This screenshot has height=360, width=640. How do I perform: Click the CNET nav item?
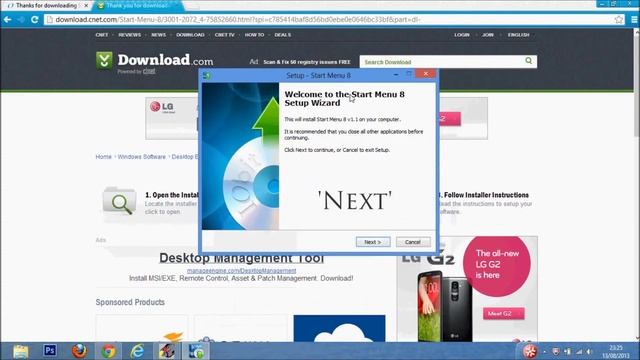click(x=102, y=35)
